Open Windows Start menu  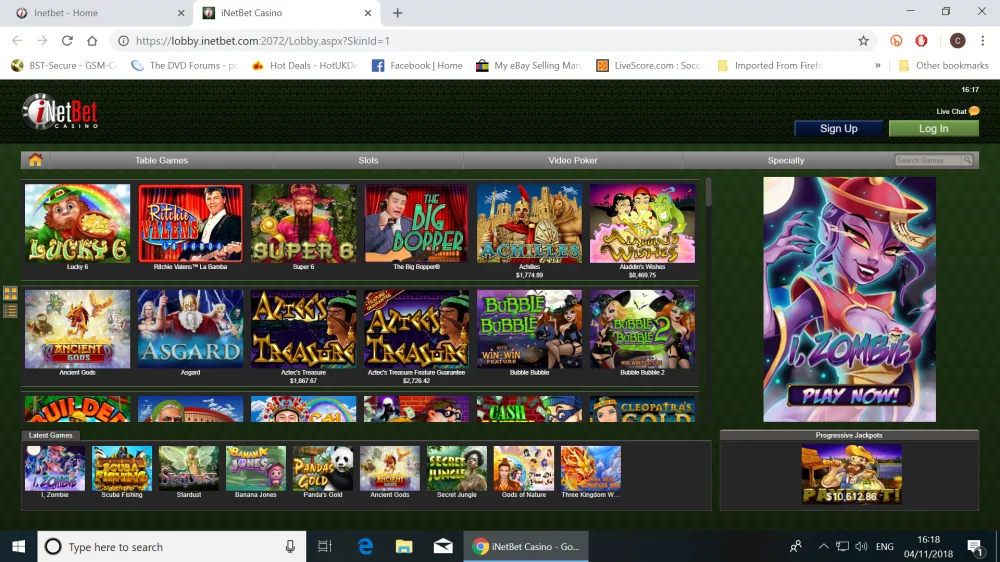18,547
